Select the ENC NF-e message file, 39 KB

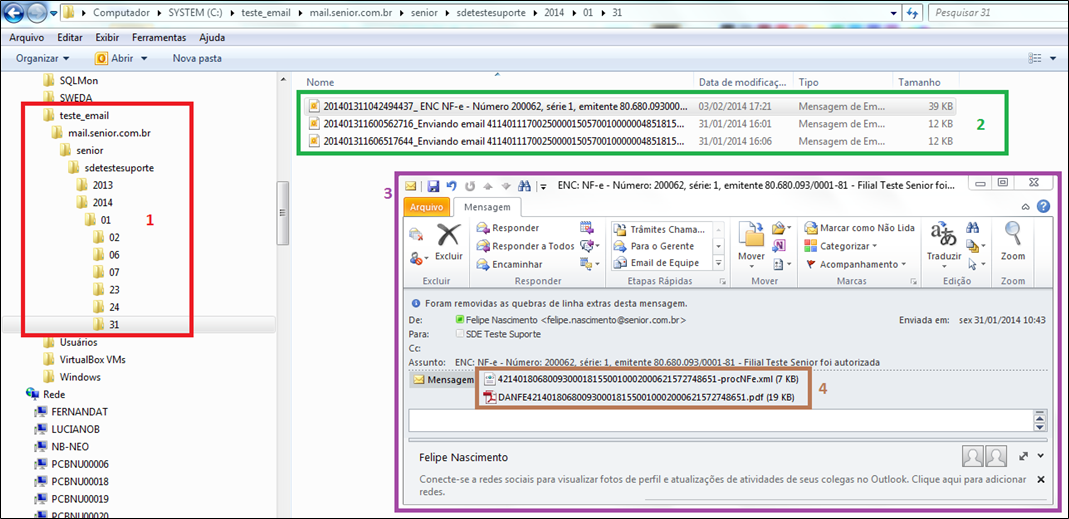631,106
